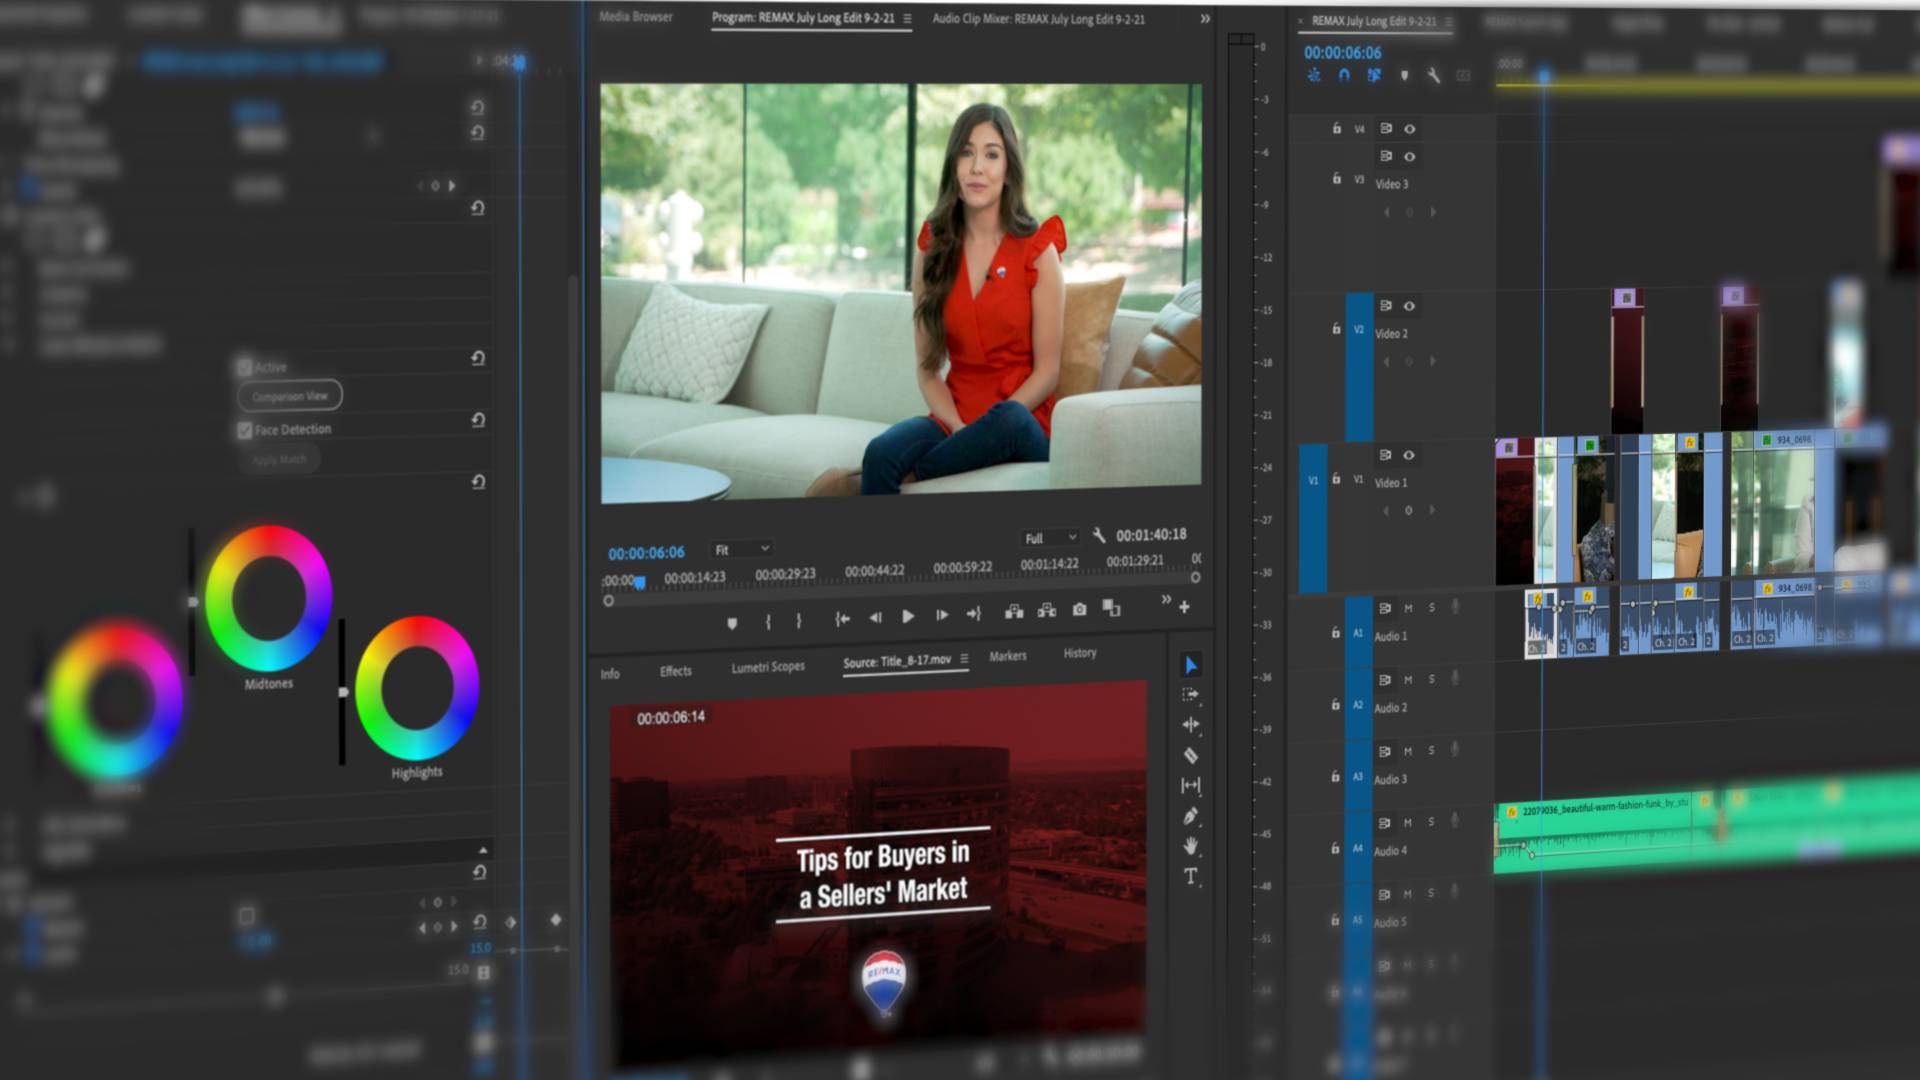Click the Midtones color wheel

(268, 598)
